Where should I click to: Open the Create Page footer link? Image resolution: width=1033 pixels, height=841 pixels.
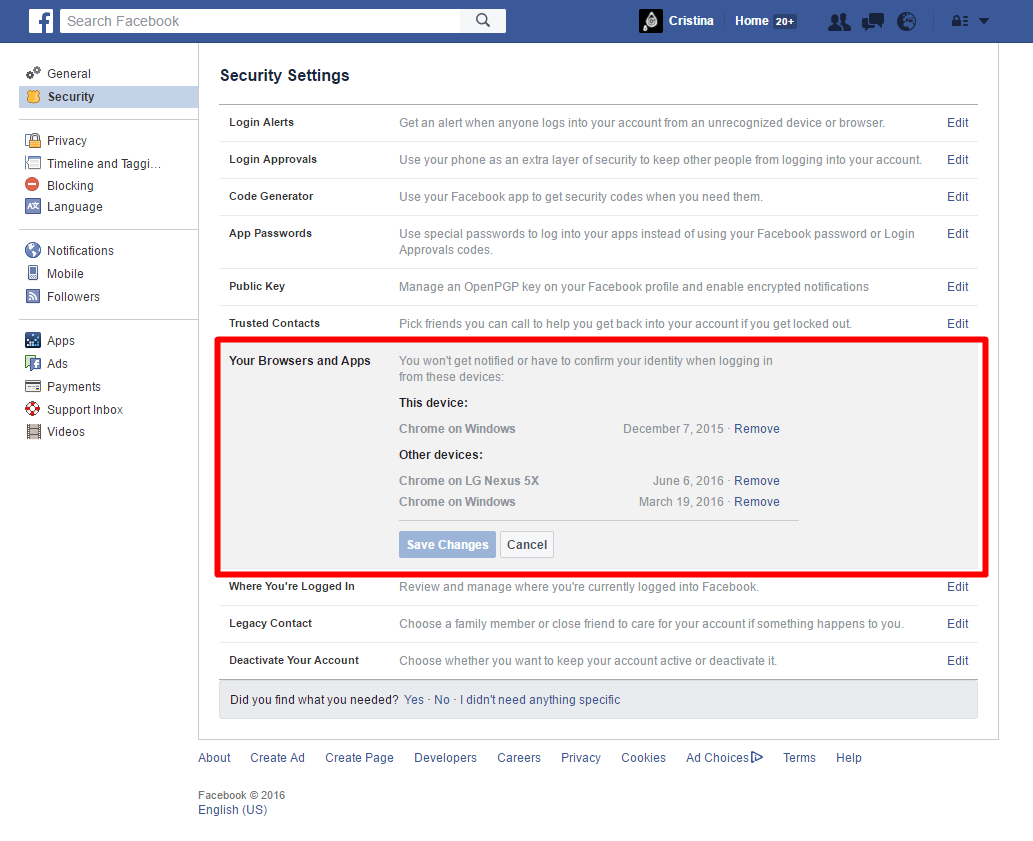(359, 757)
